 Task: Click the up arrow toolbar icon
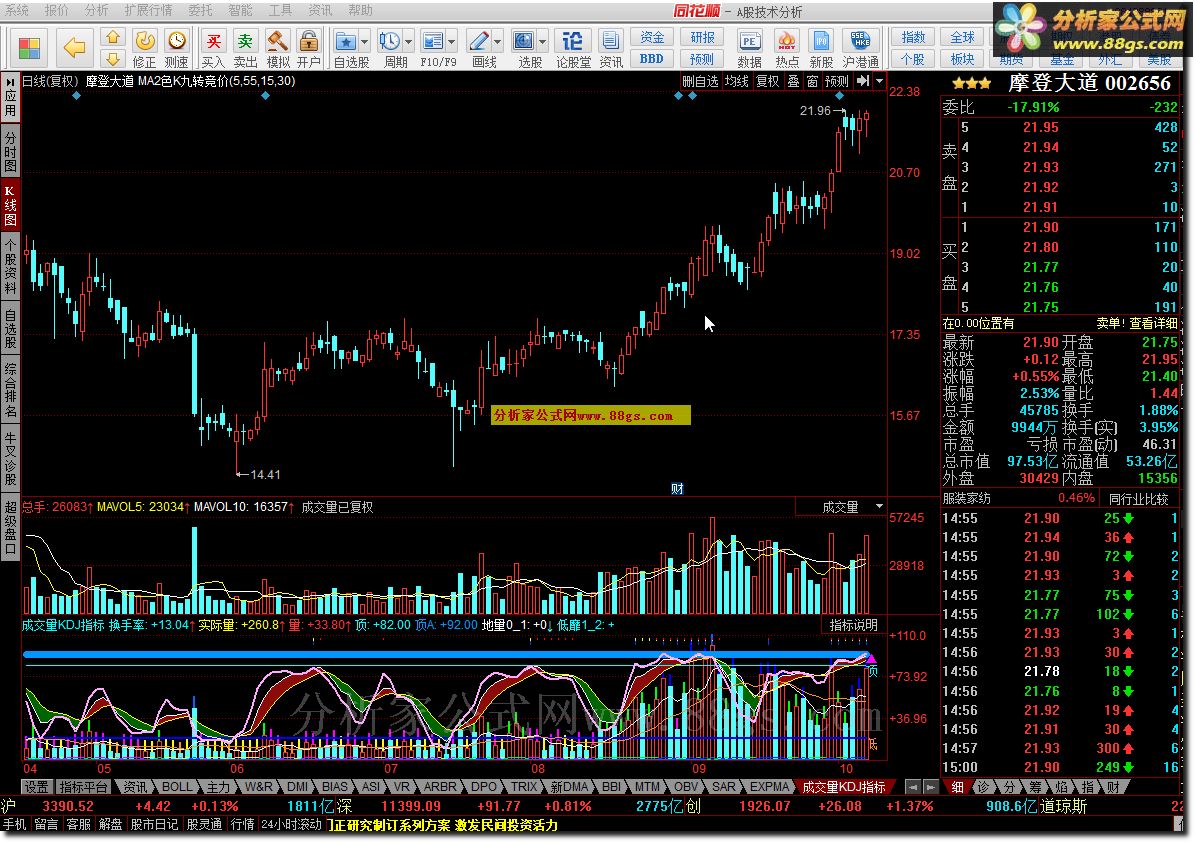[113, 37]
